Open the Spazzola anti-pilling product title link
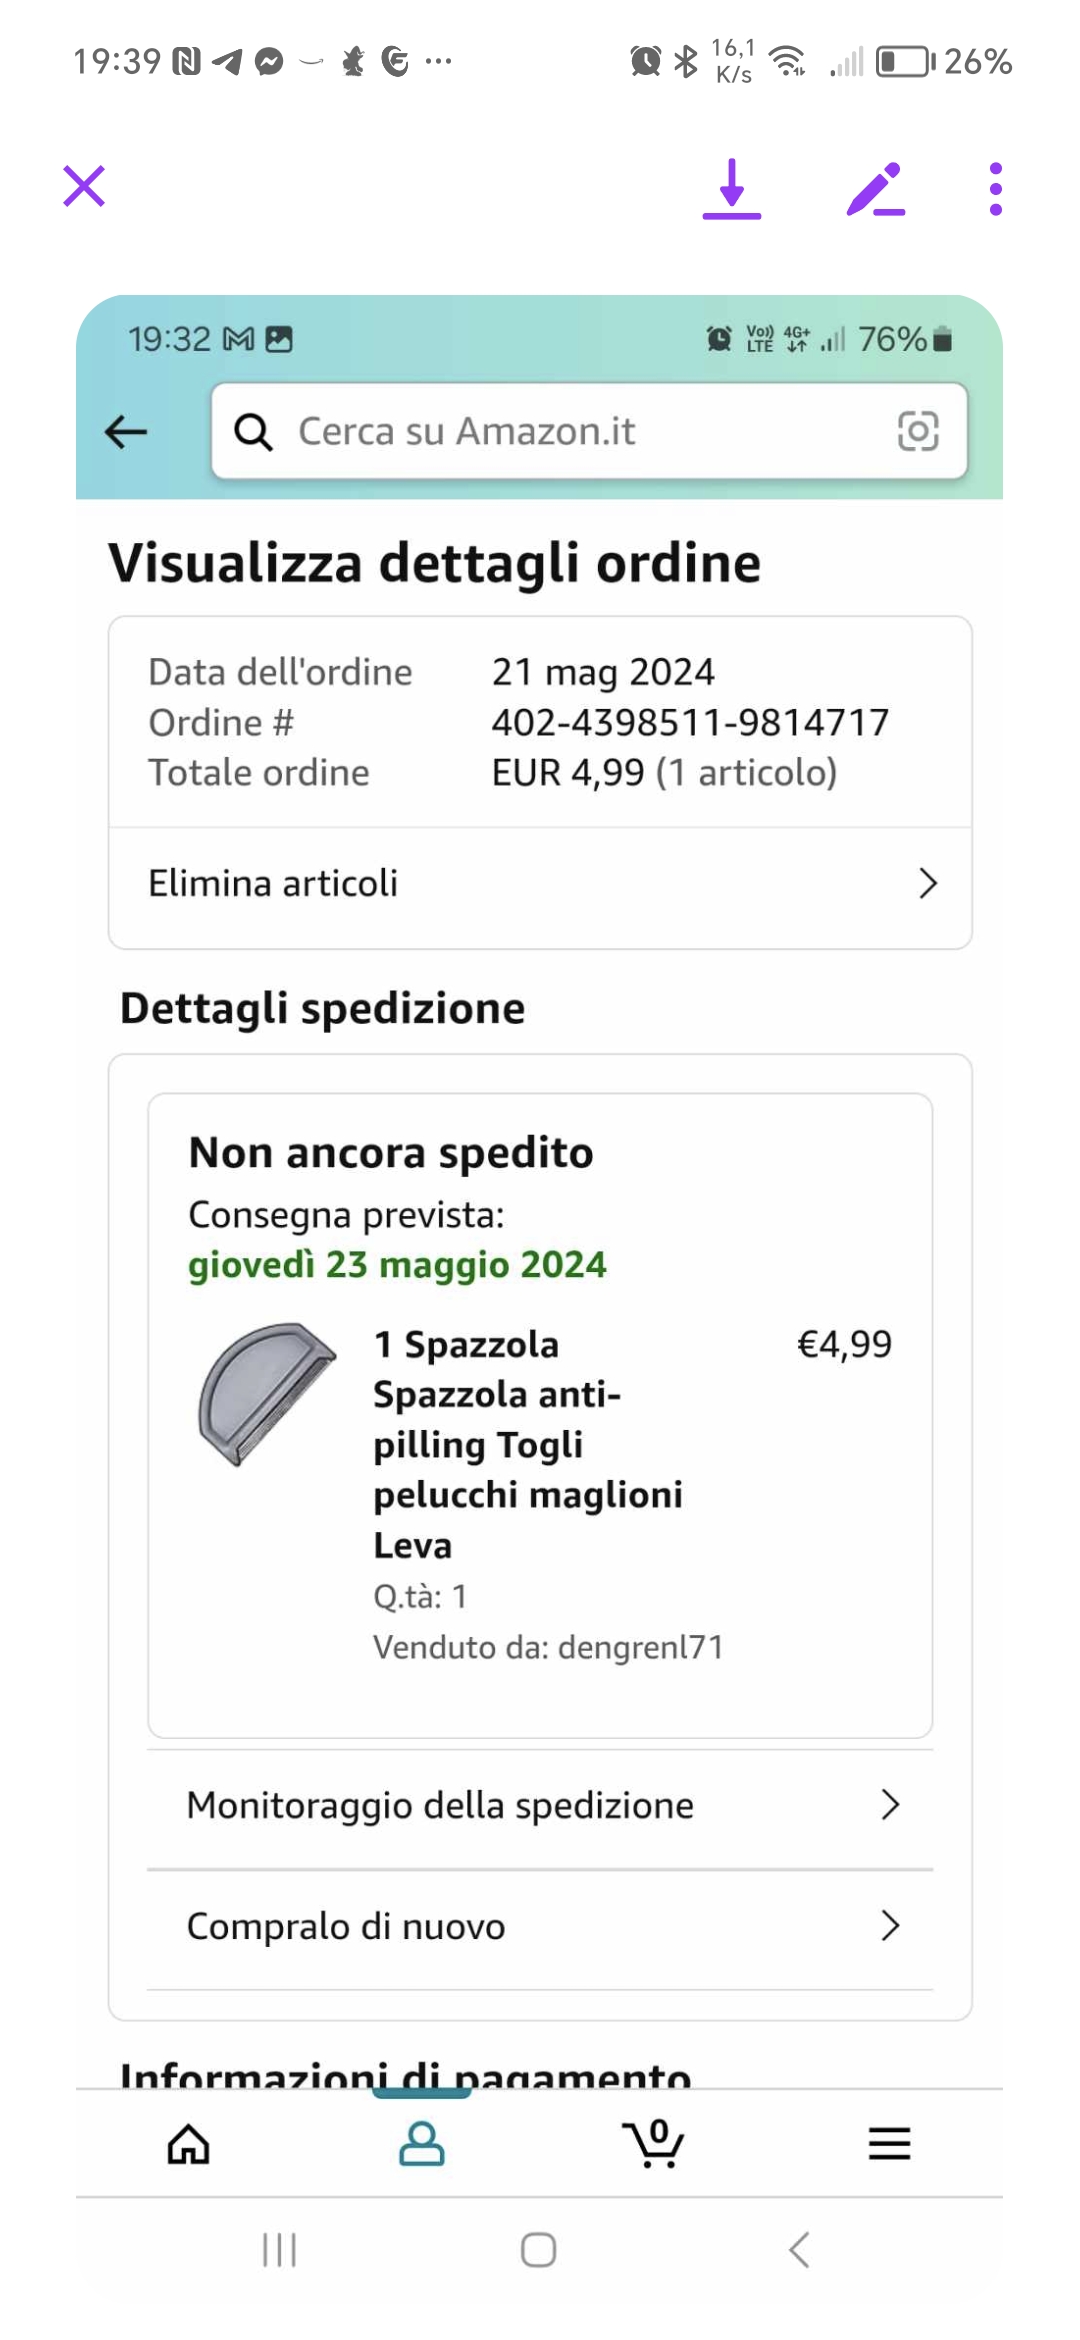The image size is (1080, 2340). point(527,1444)
